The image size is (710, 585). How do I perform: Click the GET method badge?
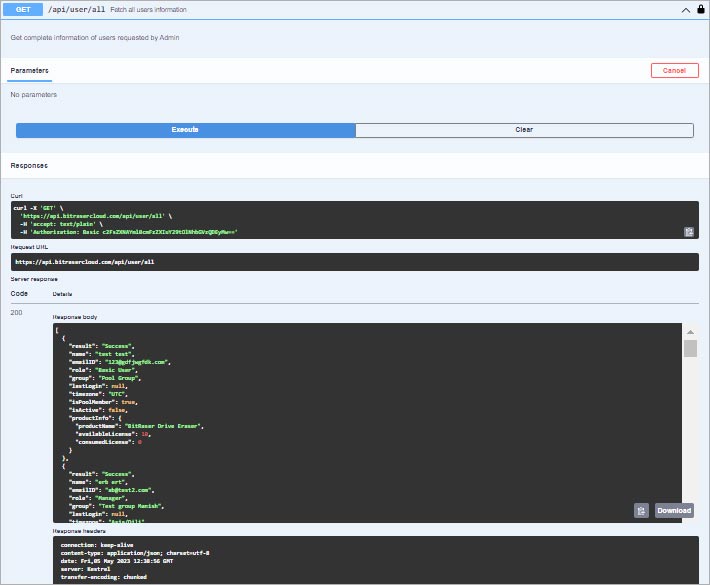pyautogui.click(x=23, y=10)
